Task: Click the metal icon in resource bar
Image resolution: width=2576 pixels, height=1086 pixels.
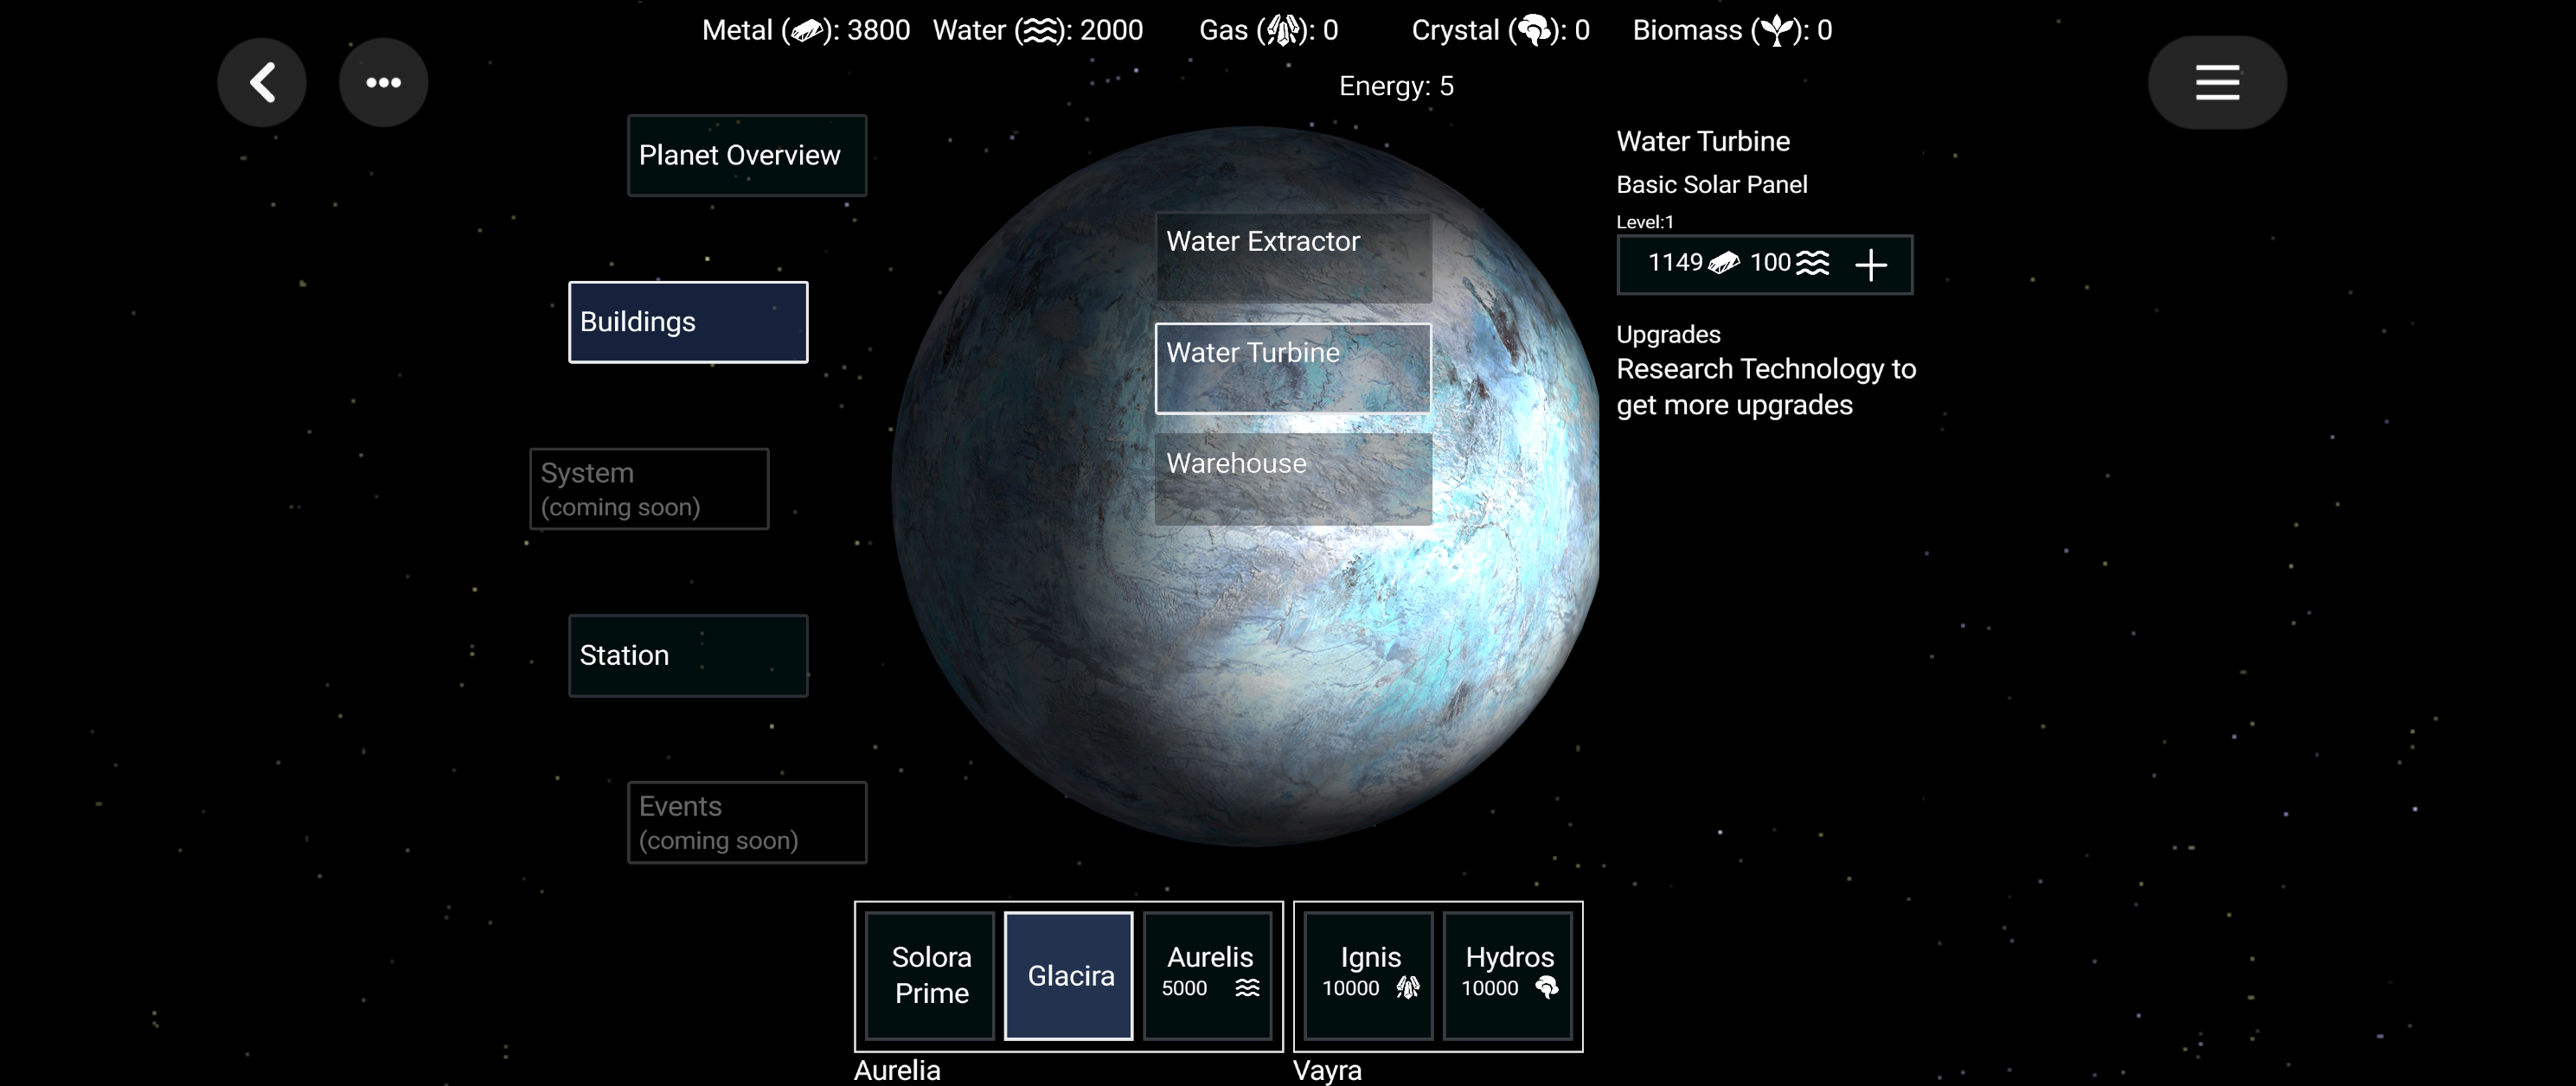Action: 806,31
